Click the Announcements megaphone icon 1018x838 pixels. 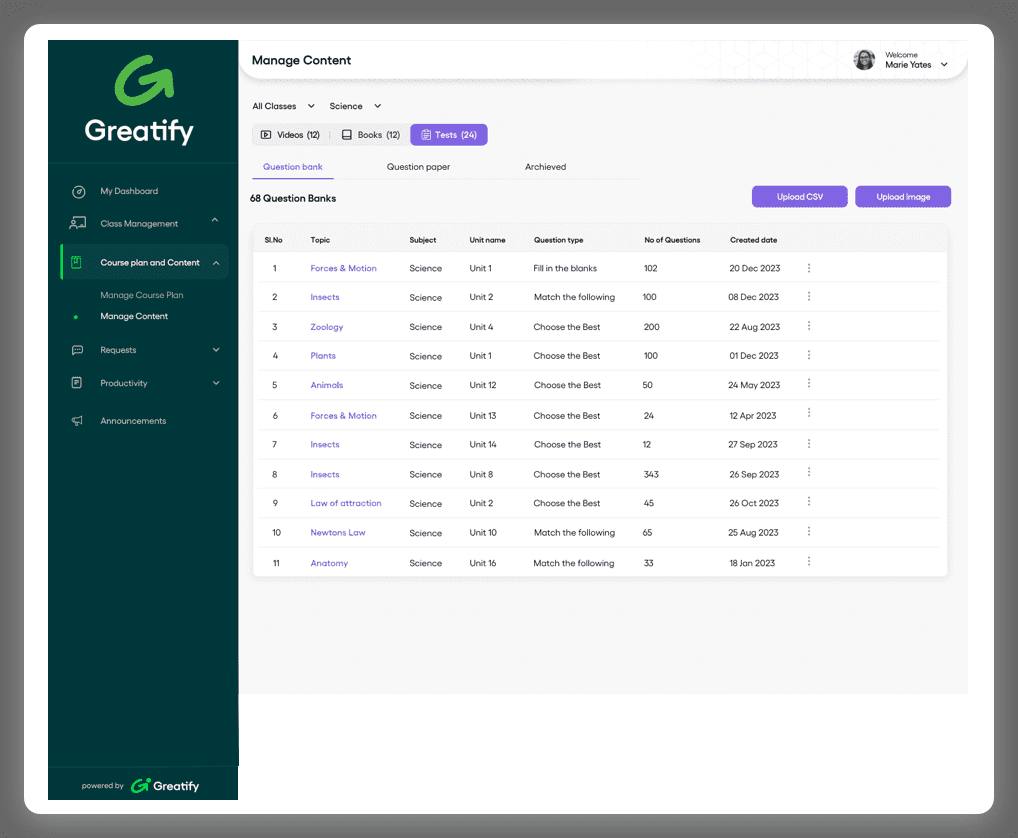[x=78, y=421]
